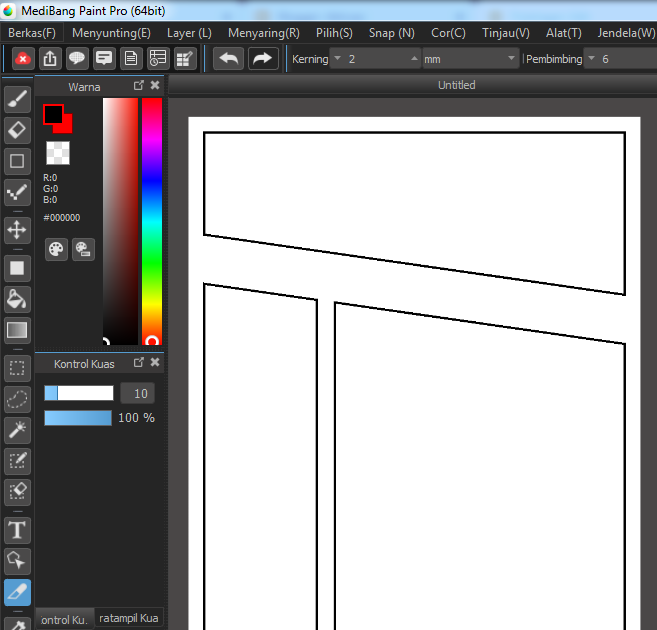Click the #000000 hex color text
This screenshot has width=657, height=630.
tap(62, 217)
